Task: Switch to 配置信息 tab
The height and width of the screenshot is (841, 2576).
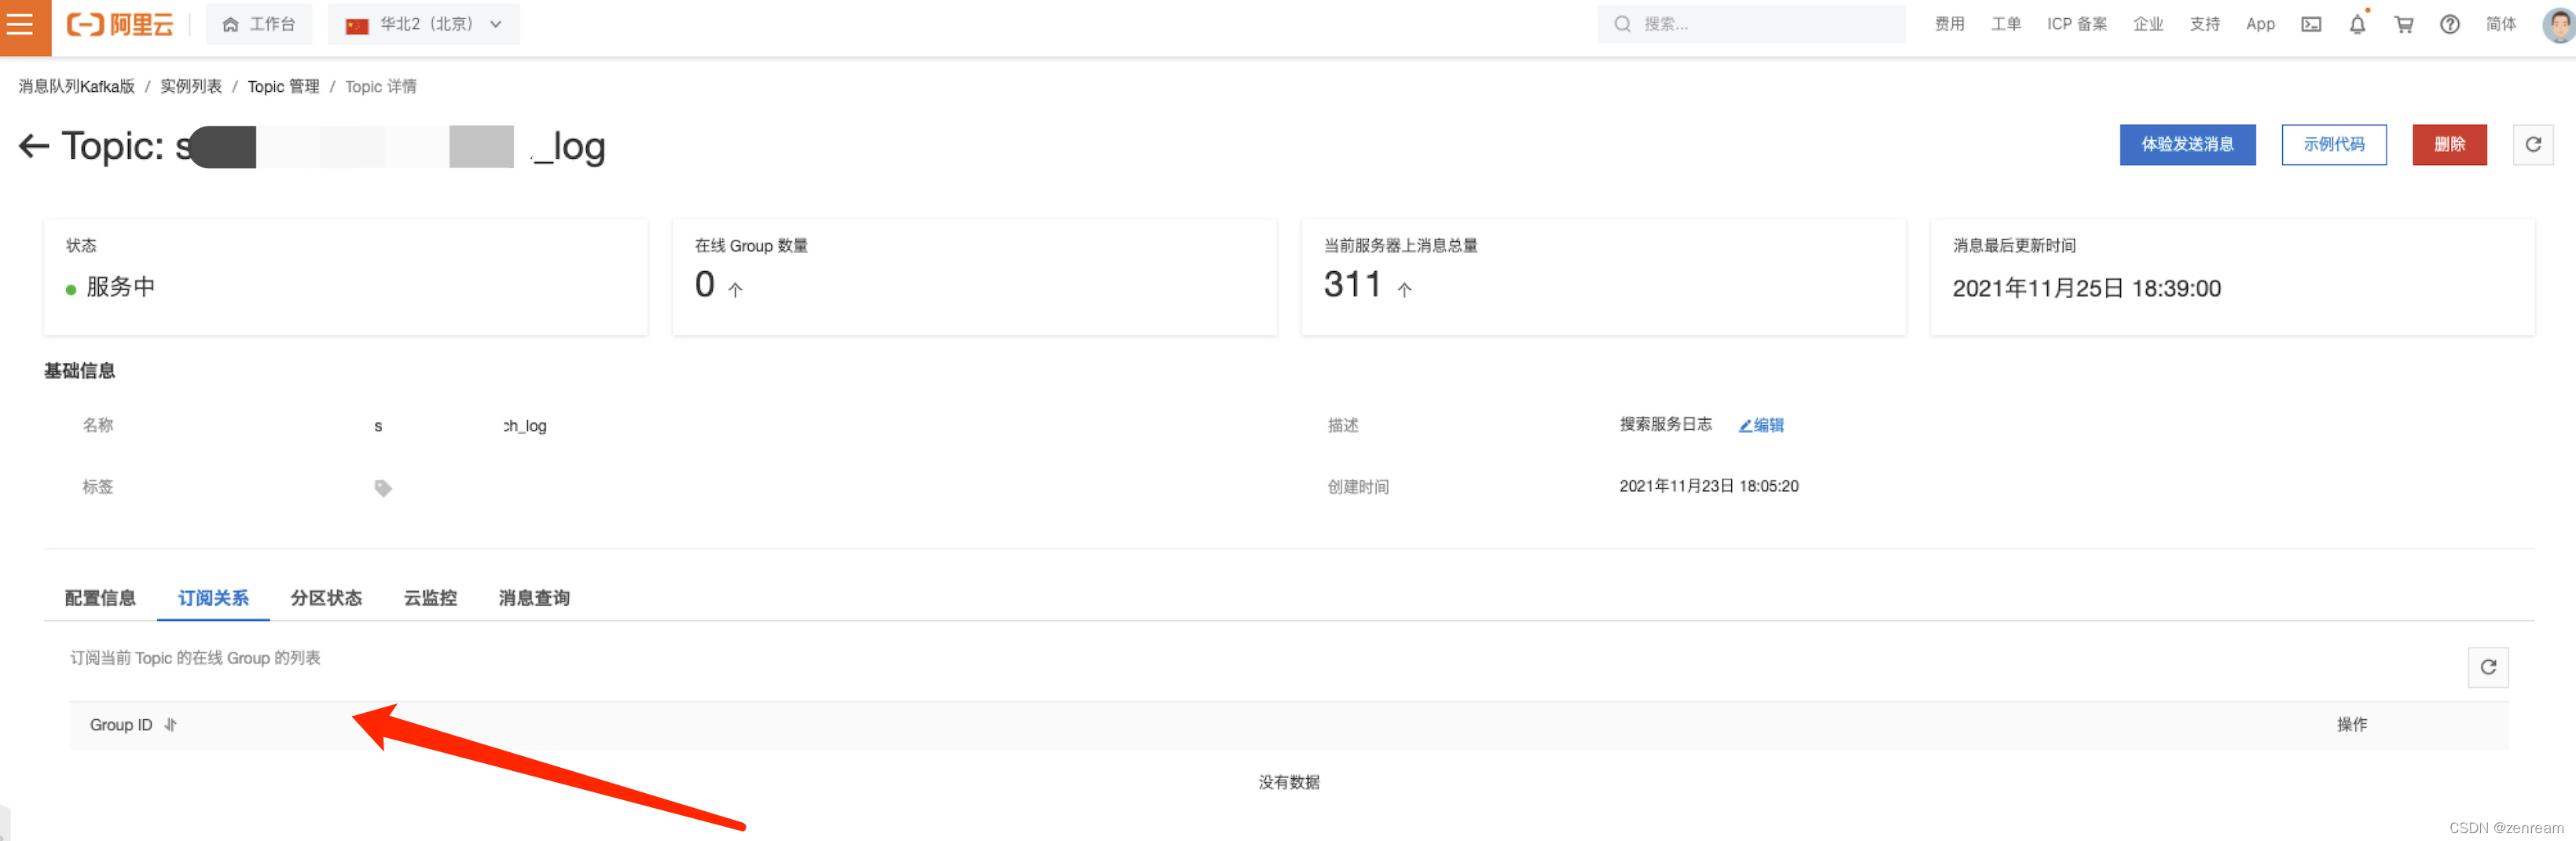Action: point(100,598)
